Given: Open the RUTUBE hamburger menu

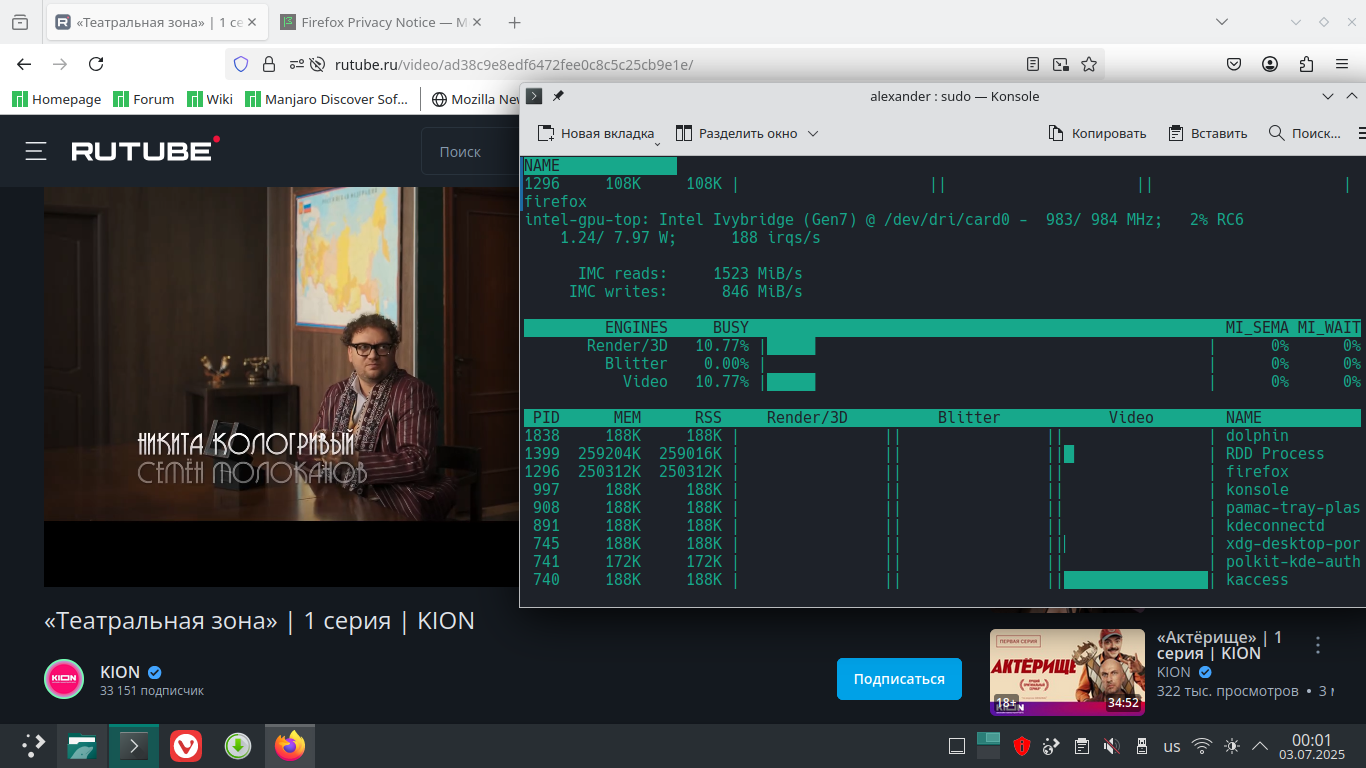Looking at the screenshot, I should [36, 151].
